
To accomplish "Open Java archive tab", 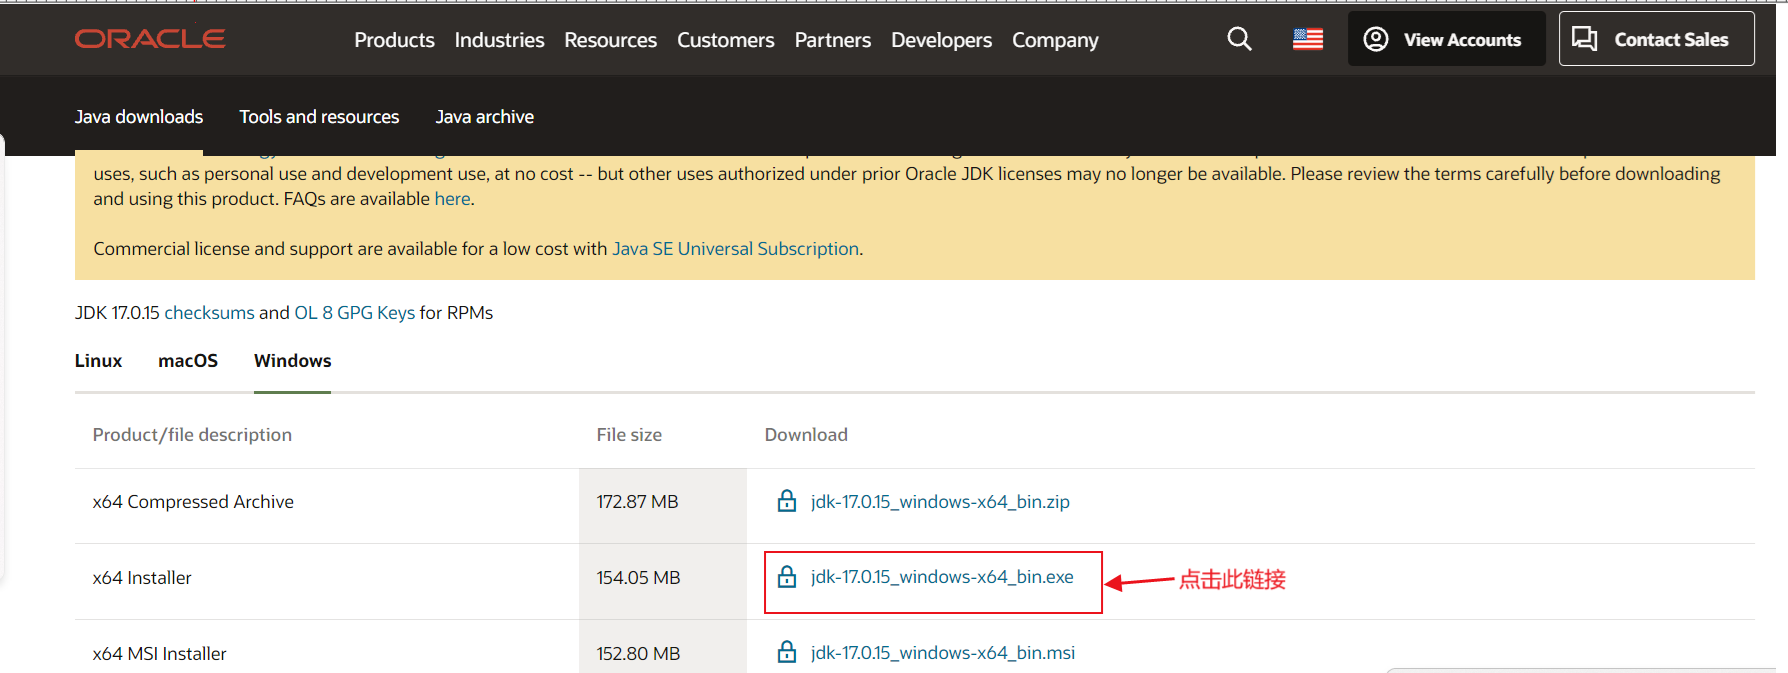I will 484,117.
